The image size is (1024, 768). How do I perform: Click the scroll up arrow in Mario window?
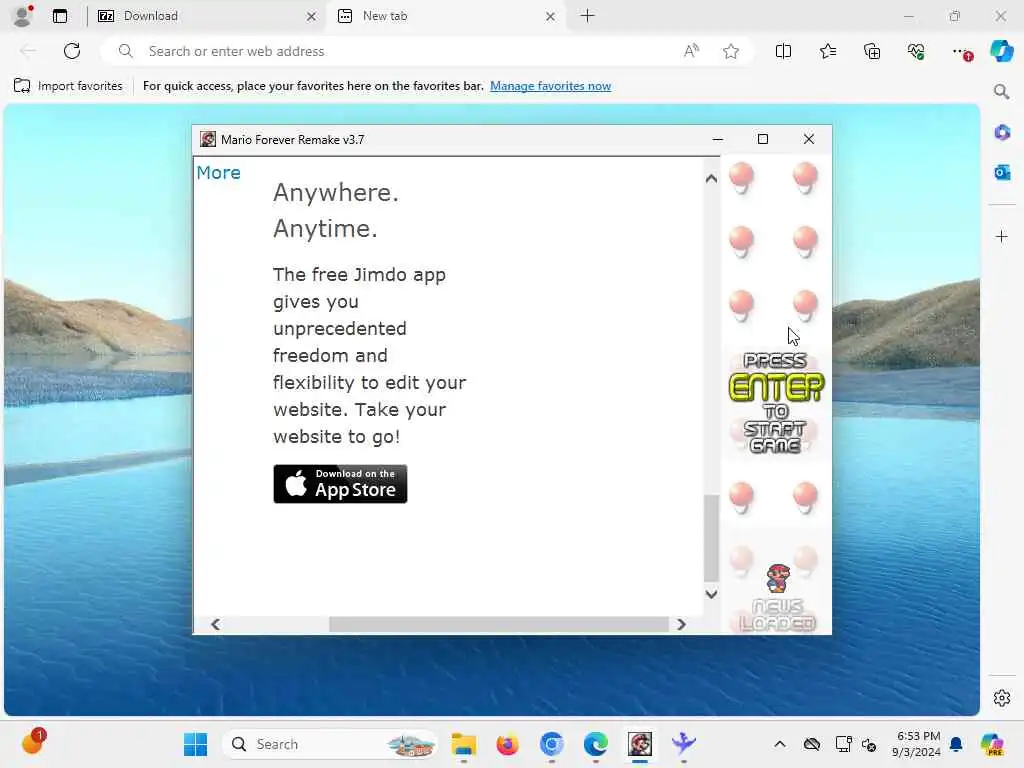pos(711,178)
